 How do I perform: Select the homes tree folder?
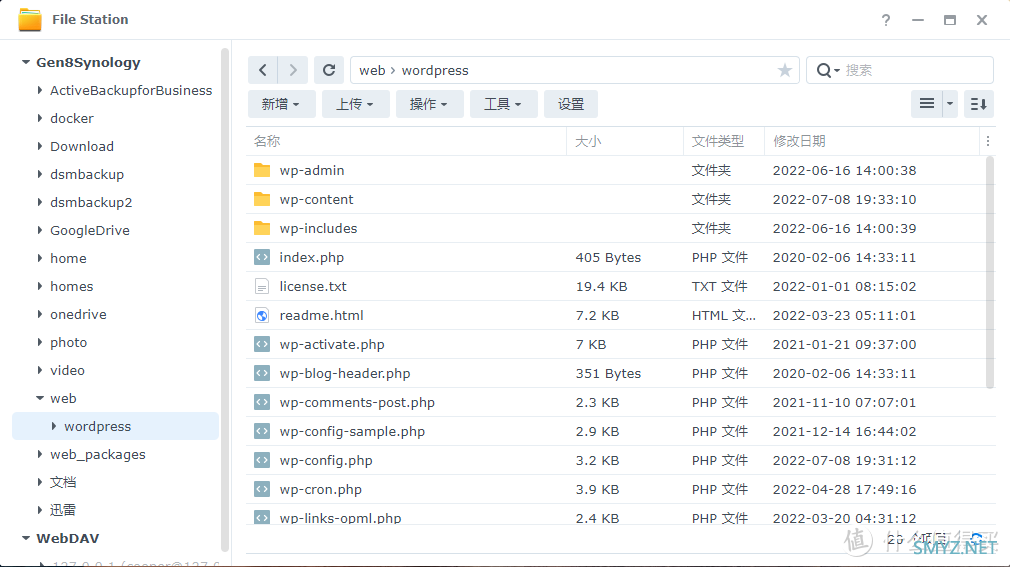(71, 286)
